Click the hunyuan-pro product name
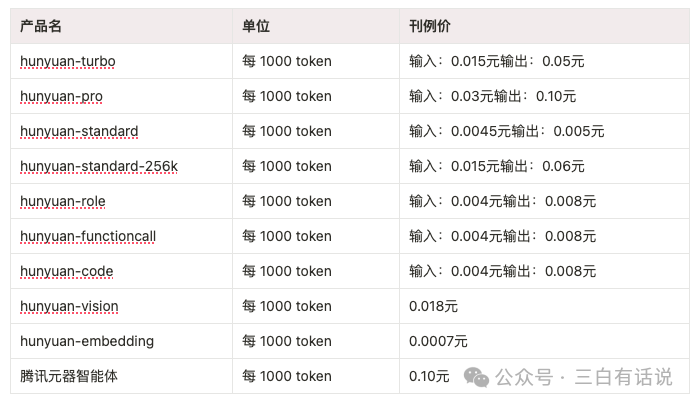This screenshot has height=405, width=695. [x=61, y=96]
